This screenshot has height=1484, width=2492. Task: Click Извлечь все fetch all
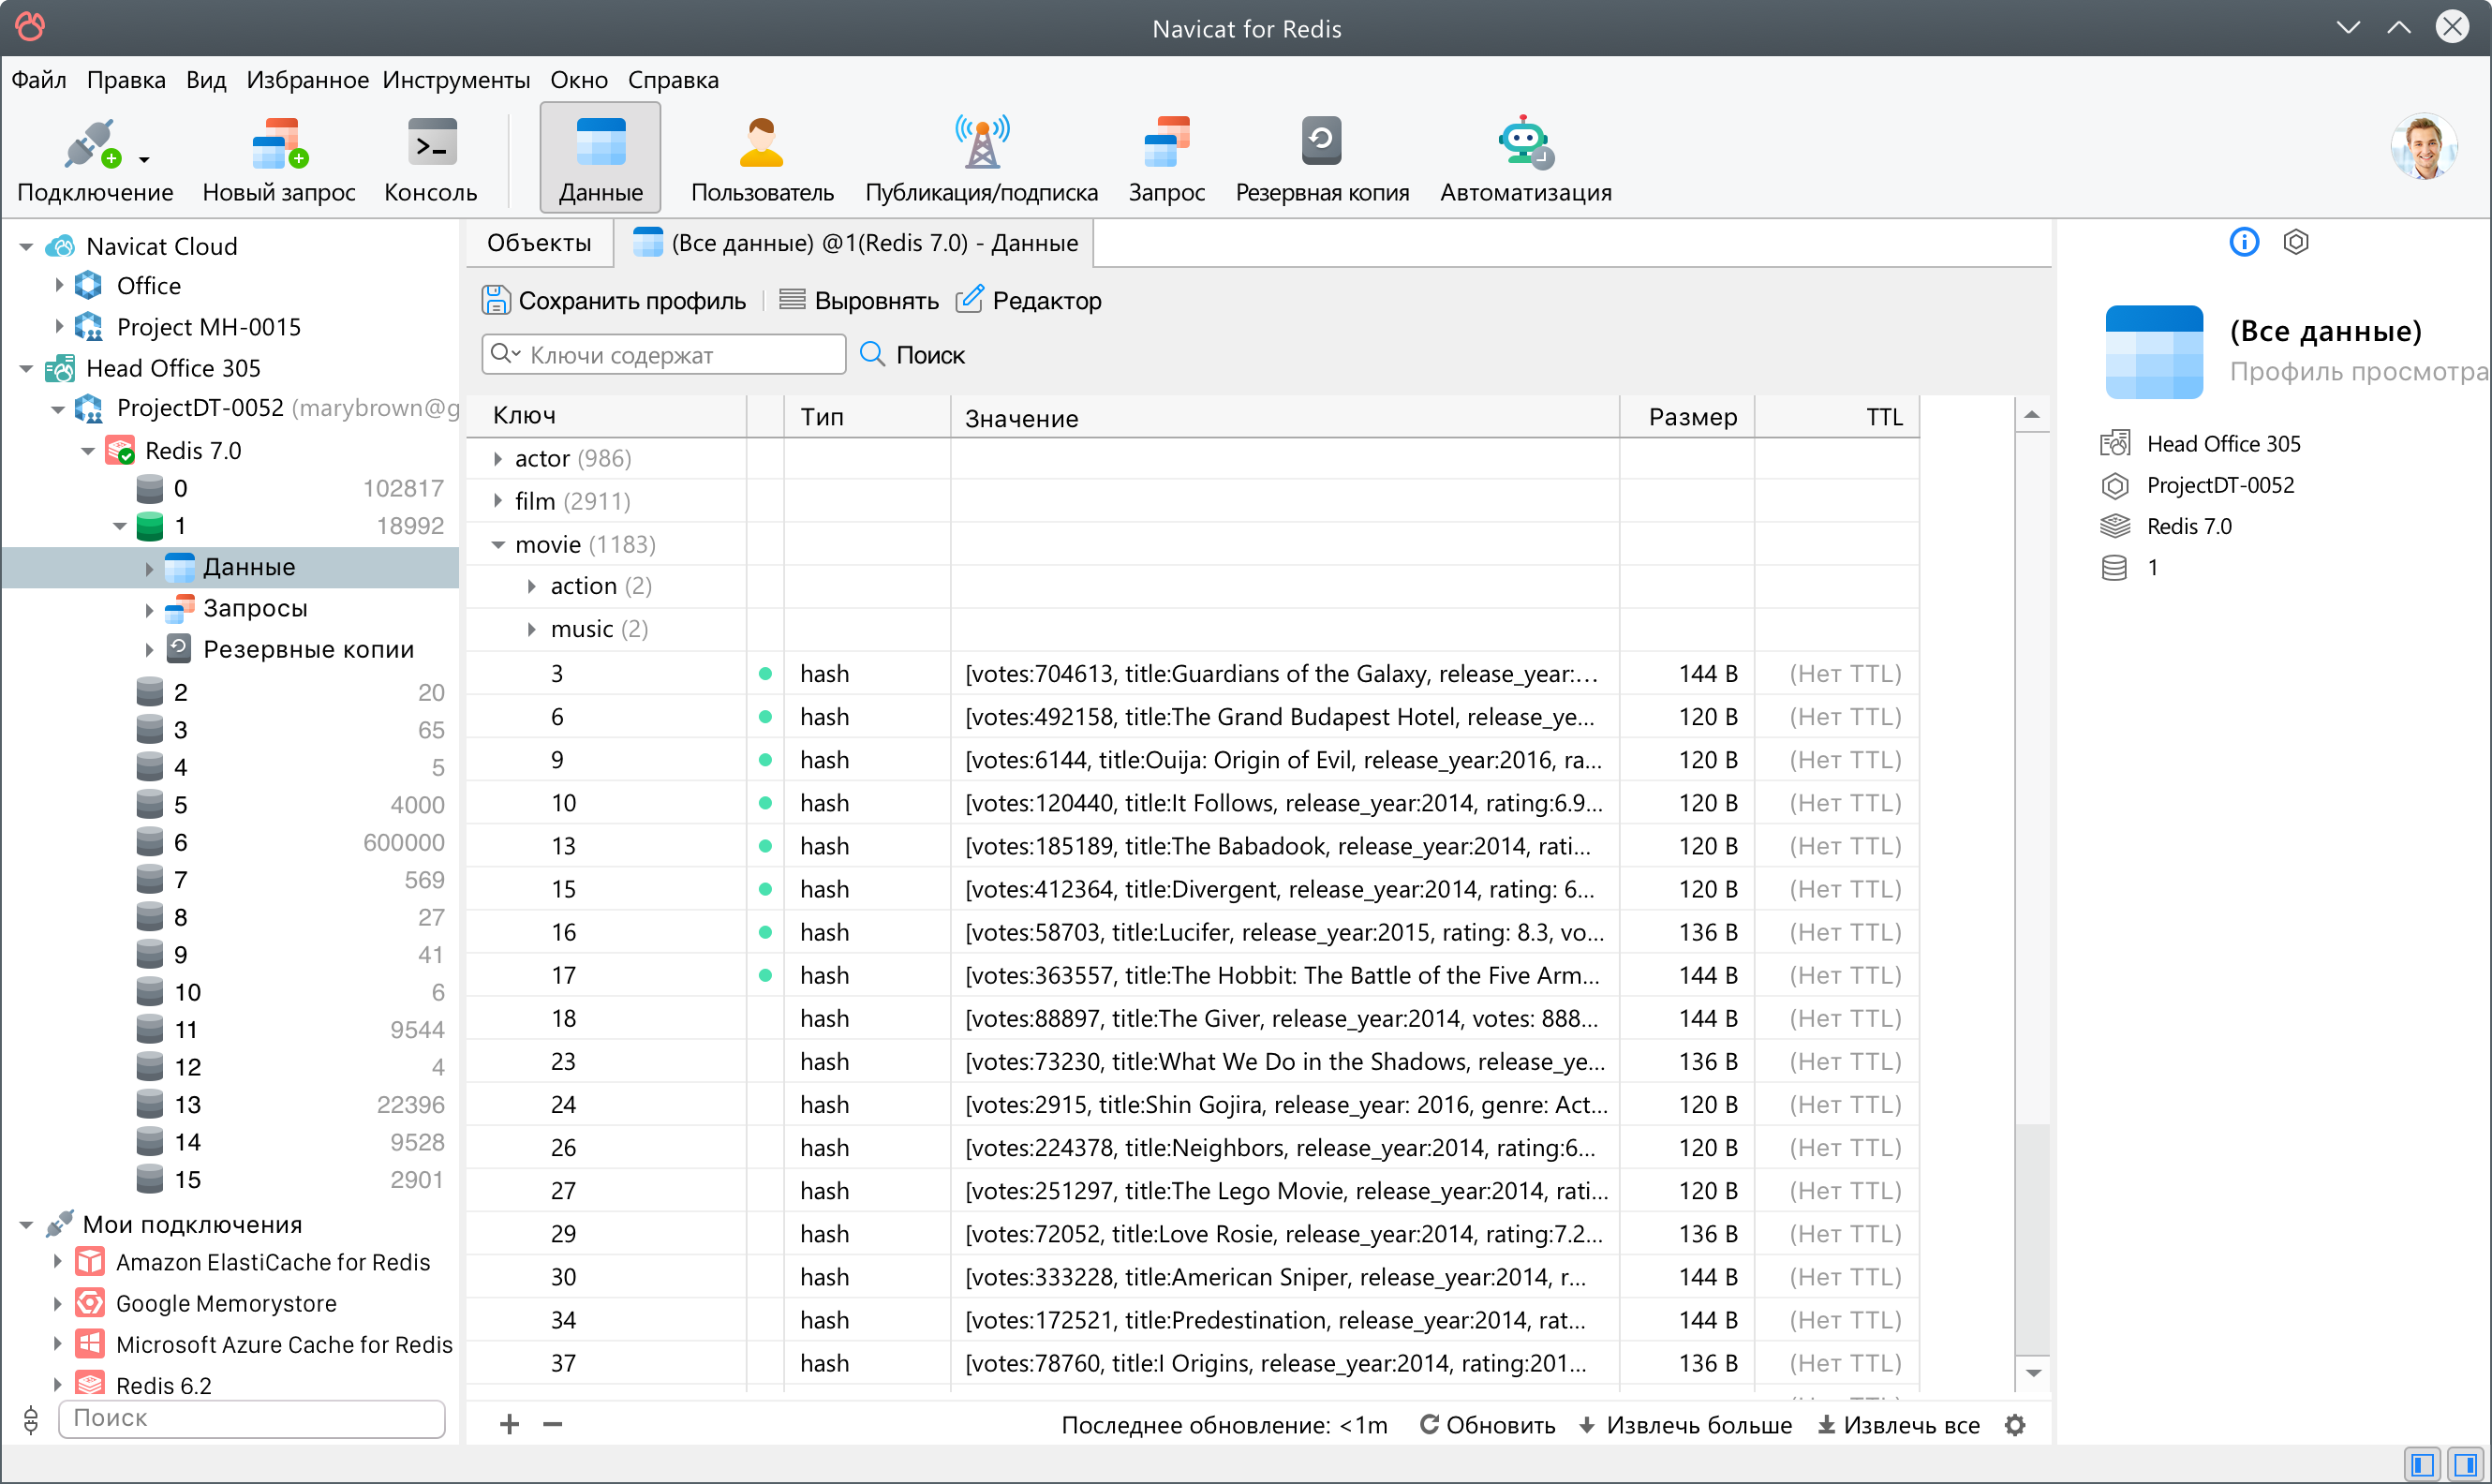tap(1898, 1425)
